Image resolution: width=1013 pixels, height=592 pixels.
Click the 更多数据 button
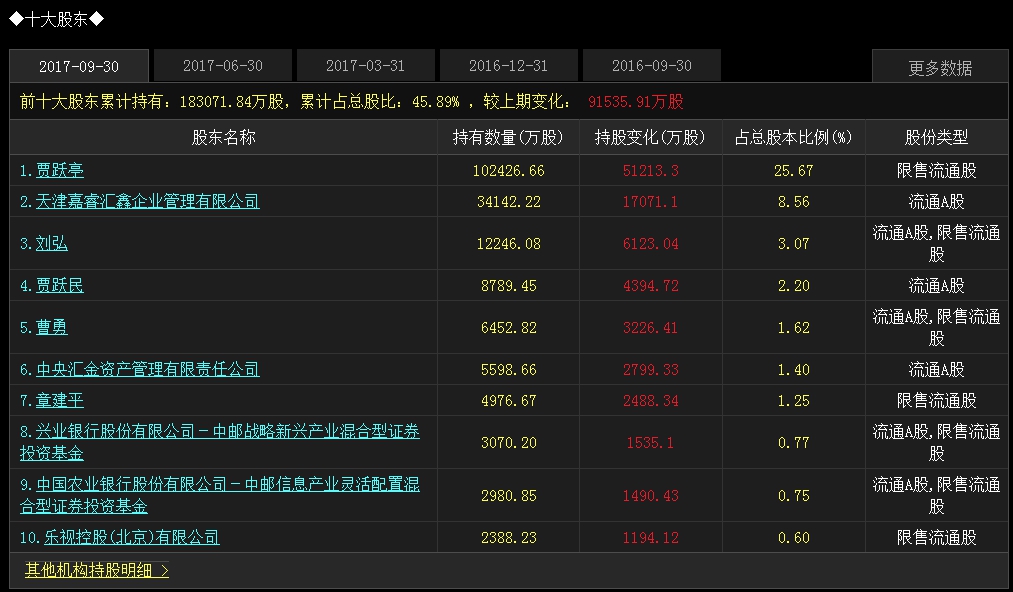(x=940, y=68)
